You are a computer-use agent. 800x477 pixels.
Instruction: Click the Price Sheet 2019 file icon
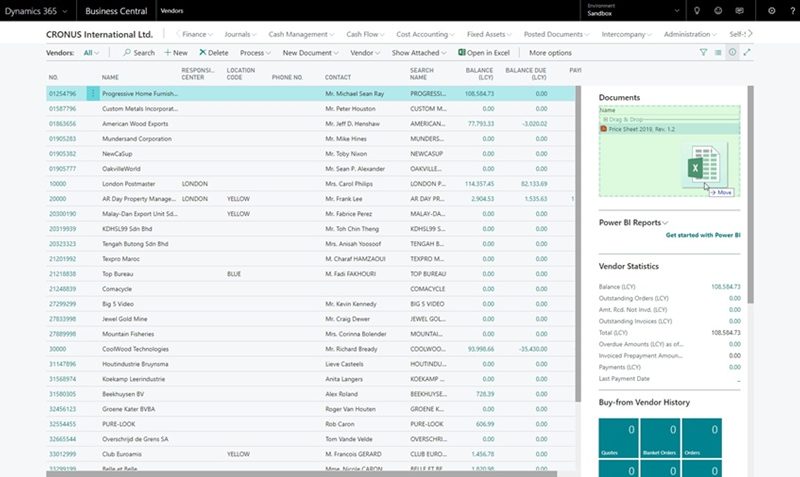(604, 129)
